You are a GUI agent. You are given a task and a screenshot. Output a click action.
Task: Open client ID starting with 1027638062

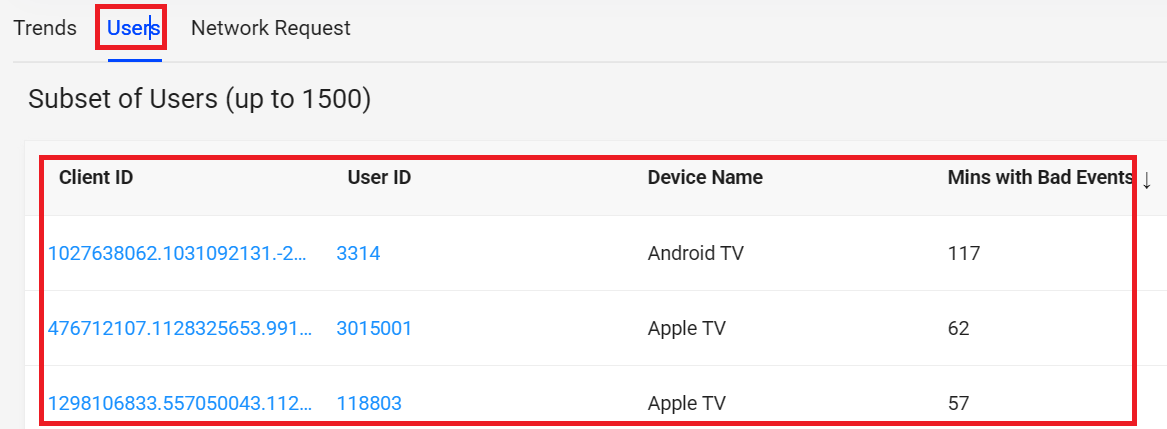[180, 253]
